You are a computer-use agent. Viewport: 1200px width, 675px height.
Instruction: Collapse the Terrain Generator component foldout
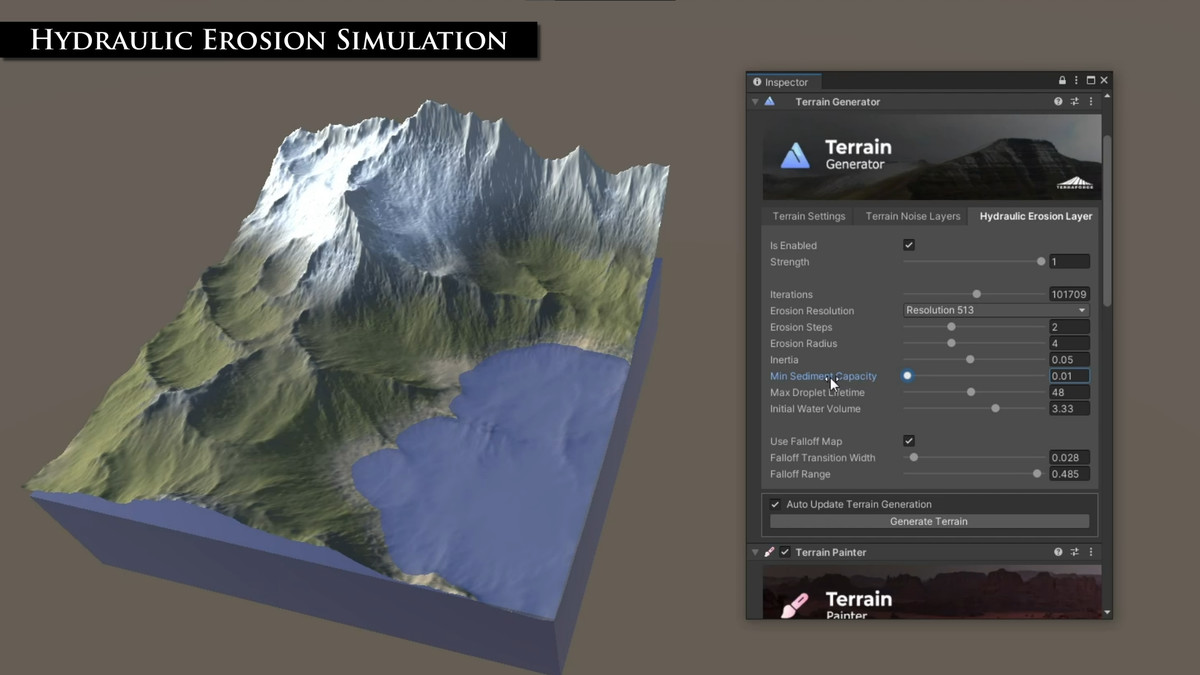tap(755, 102)
